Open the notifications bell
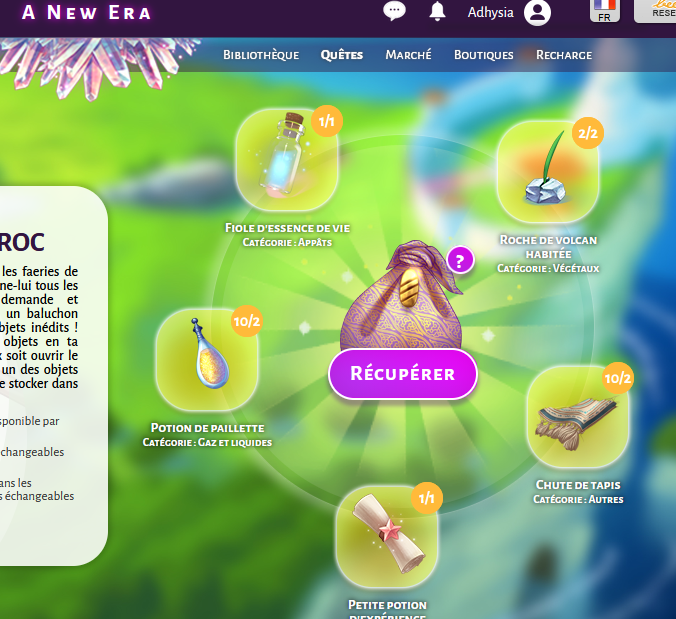This screenshot has width=676, height=619. coord(437,11)
